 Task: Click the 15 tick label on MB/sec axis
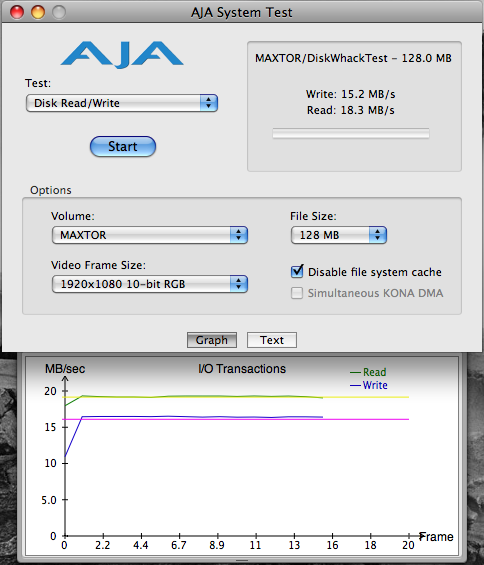pos(50,427)
